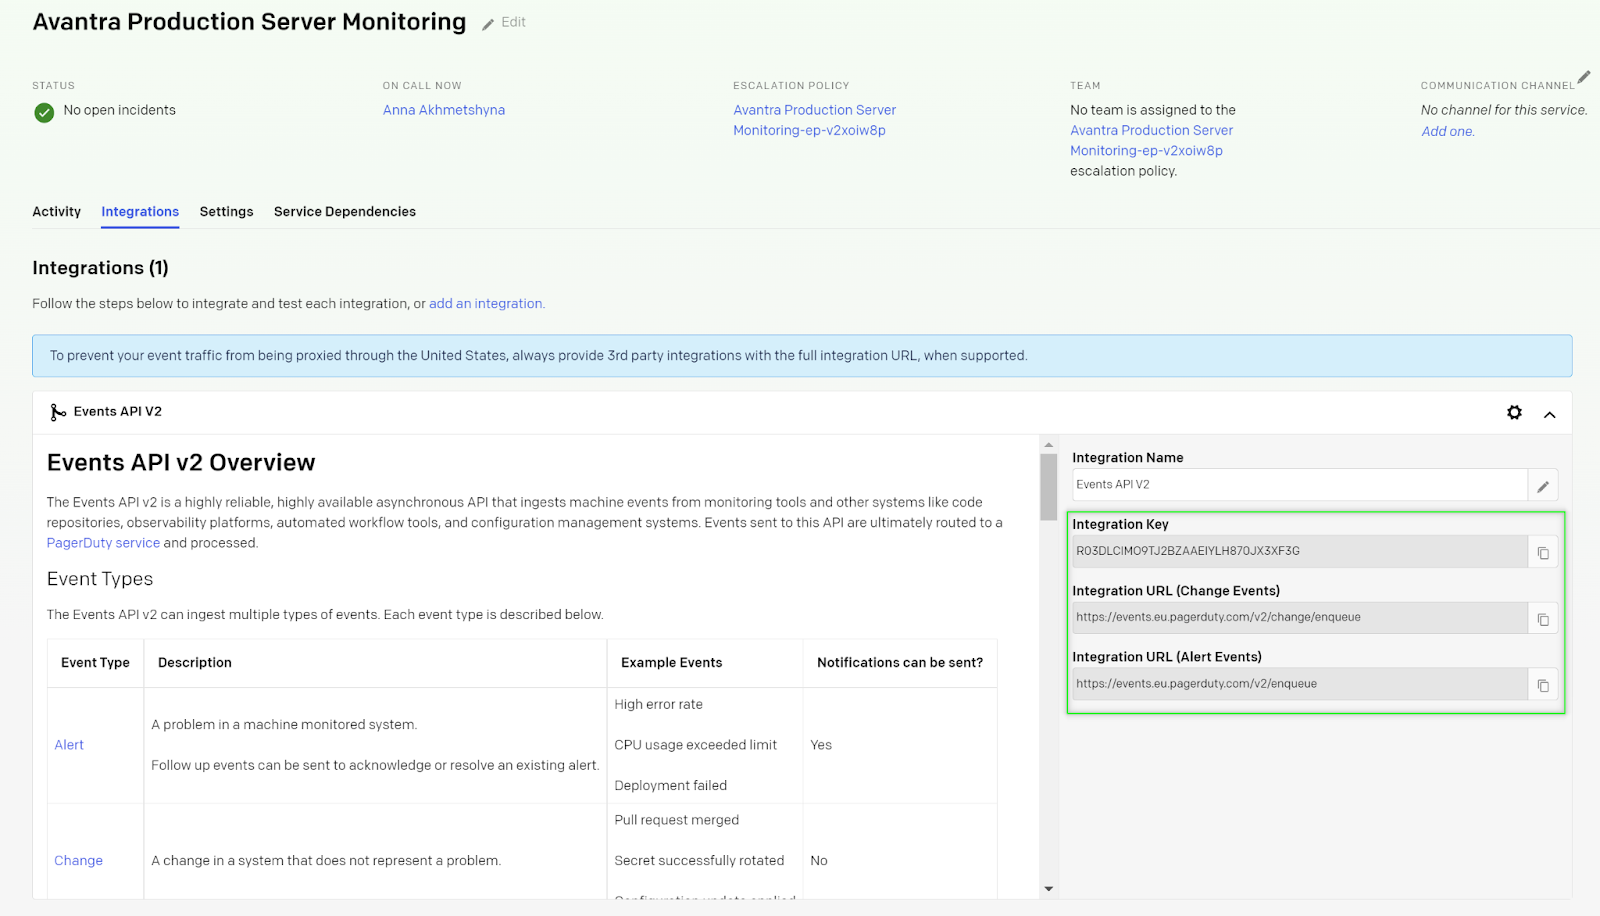
Task: Open the Alert event type documentation link
Action: click(68, 744)
